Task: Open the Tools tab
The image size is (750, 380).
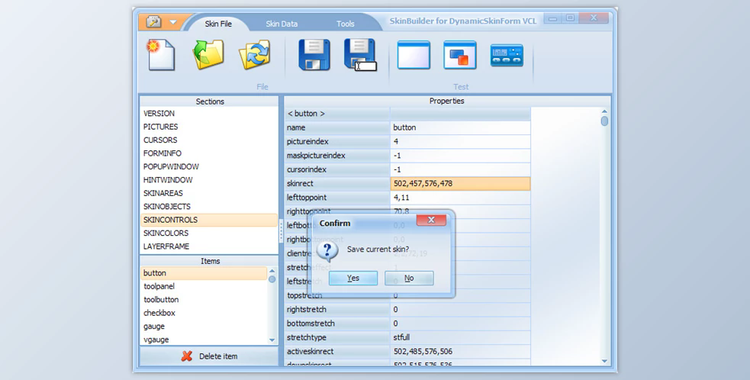Action: pyautogui.click(x=345, y=23)
